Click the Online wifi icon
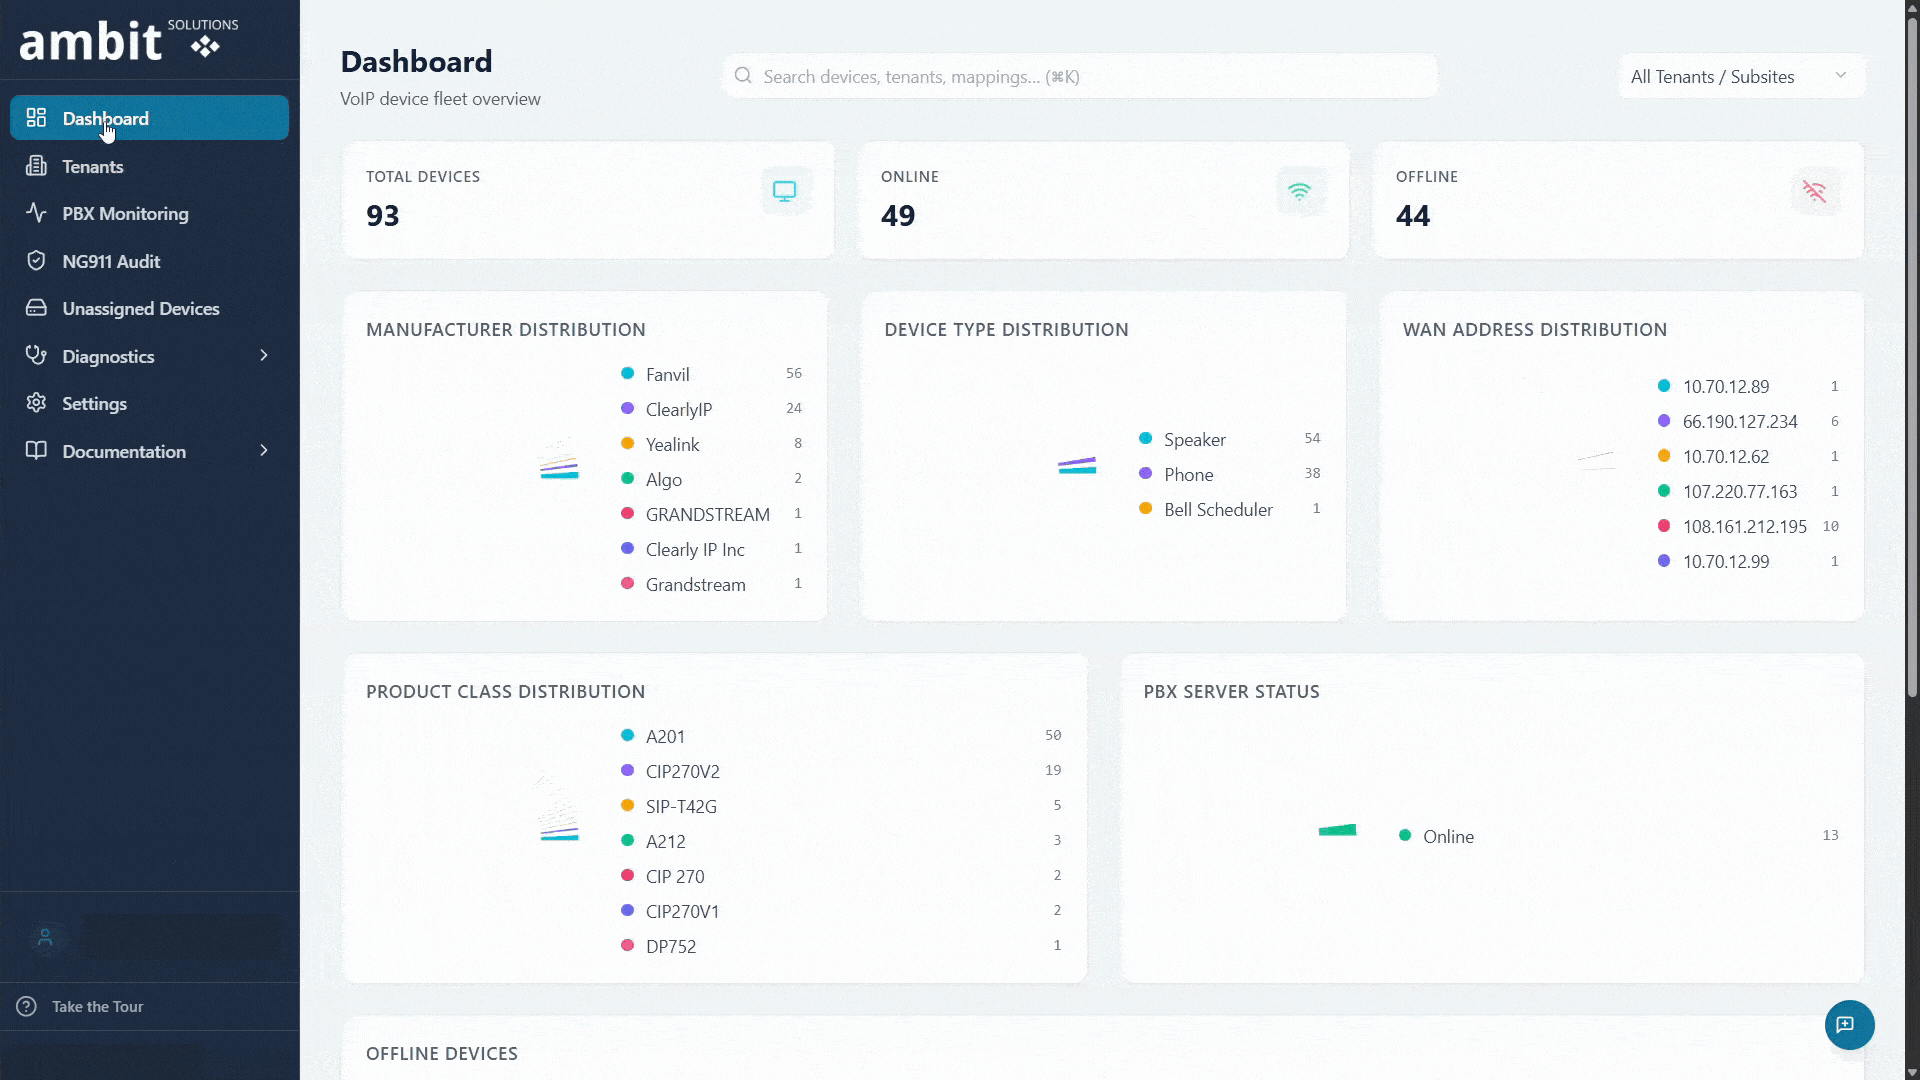Screen dimensions: 1920x1080 [x=1299, y=191]
